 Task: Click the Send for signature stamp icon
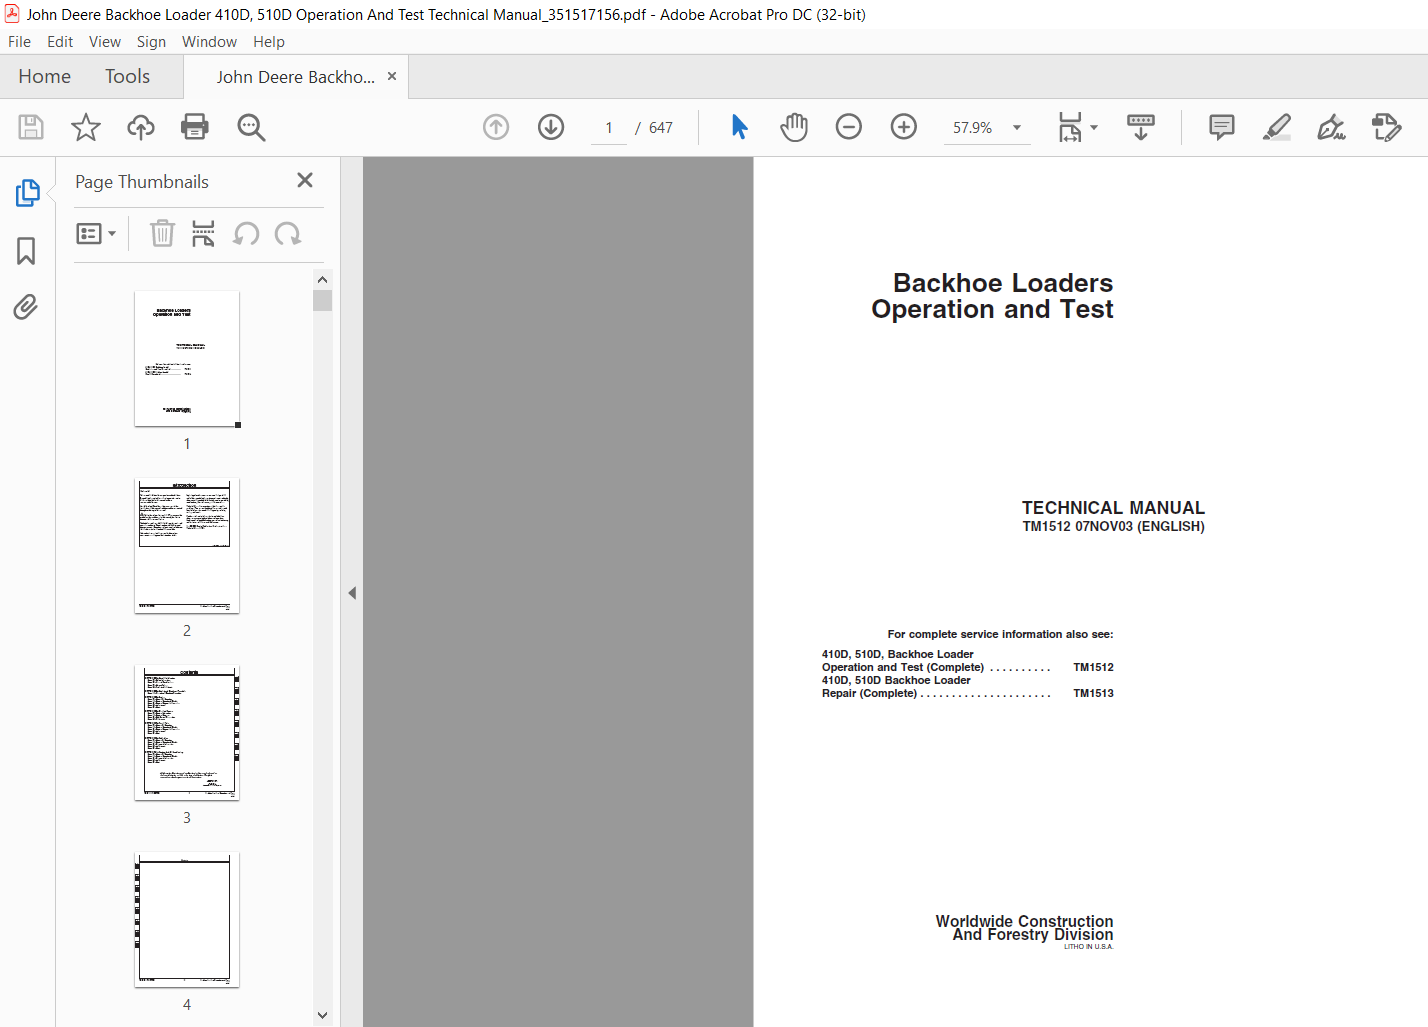[x=1387, y=127]
